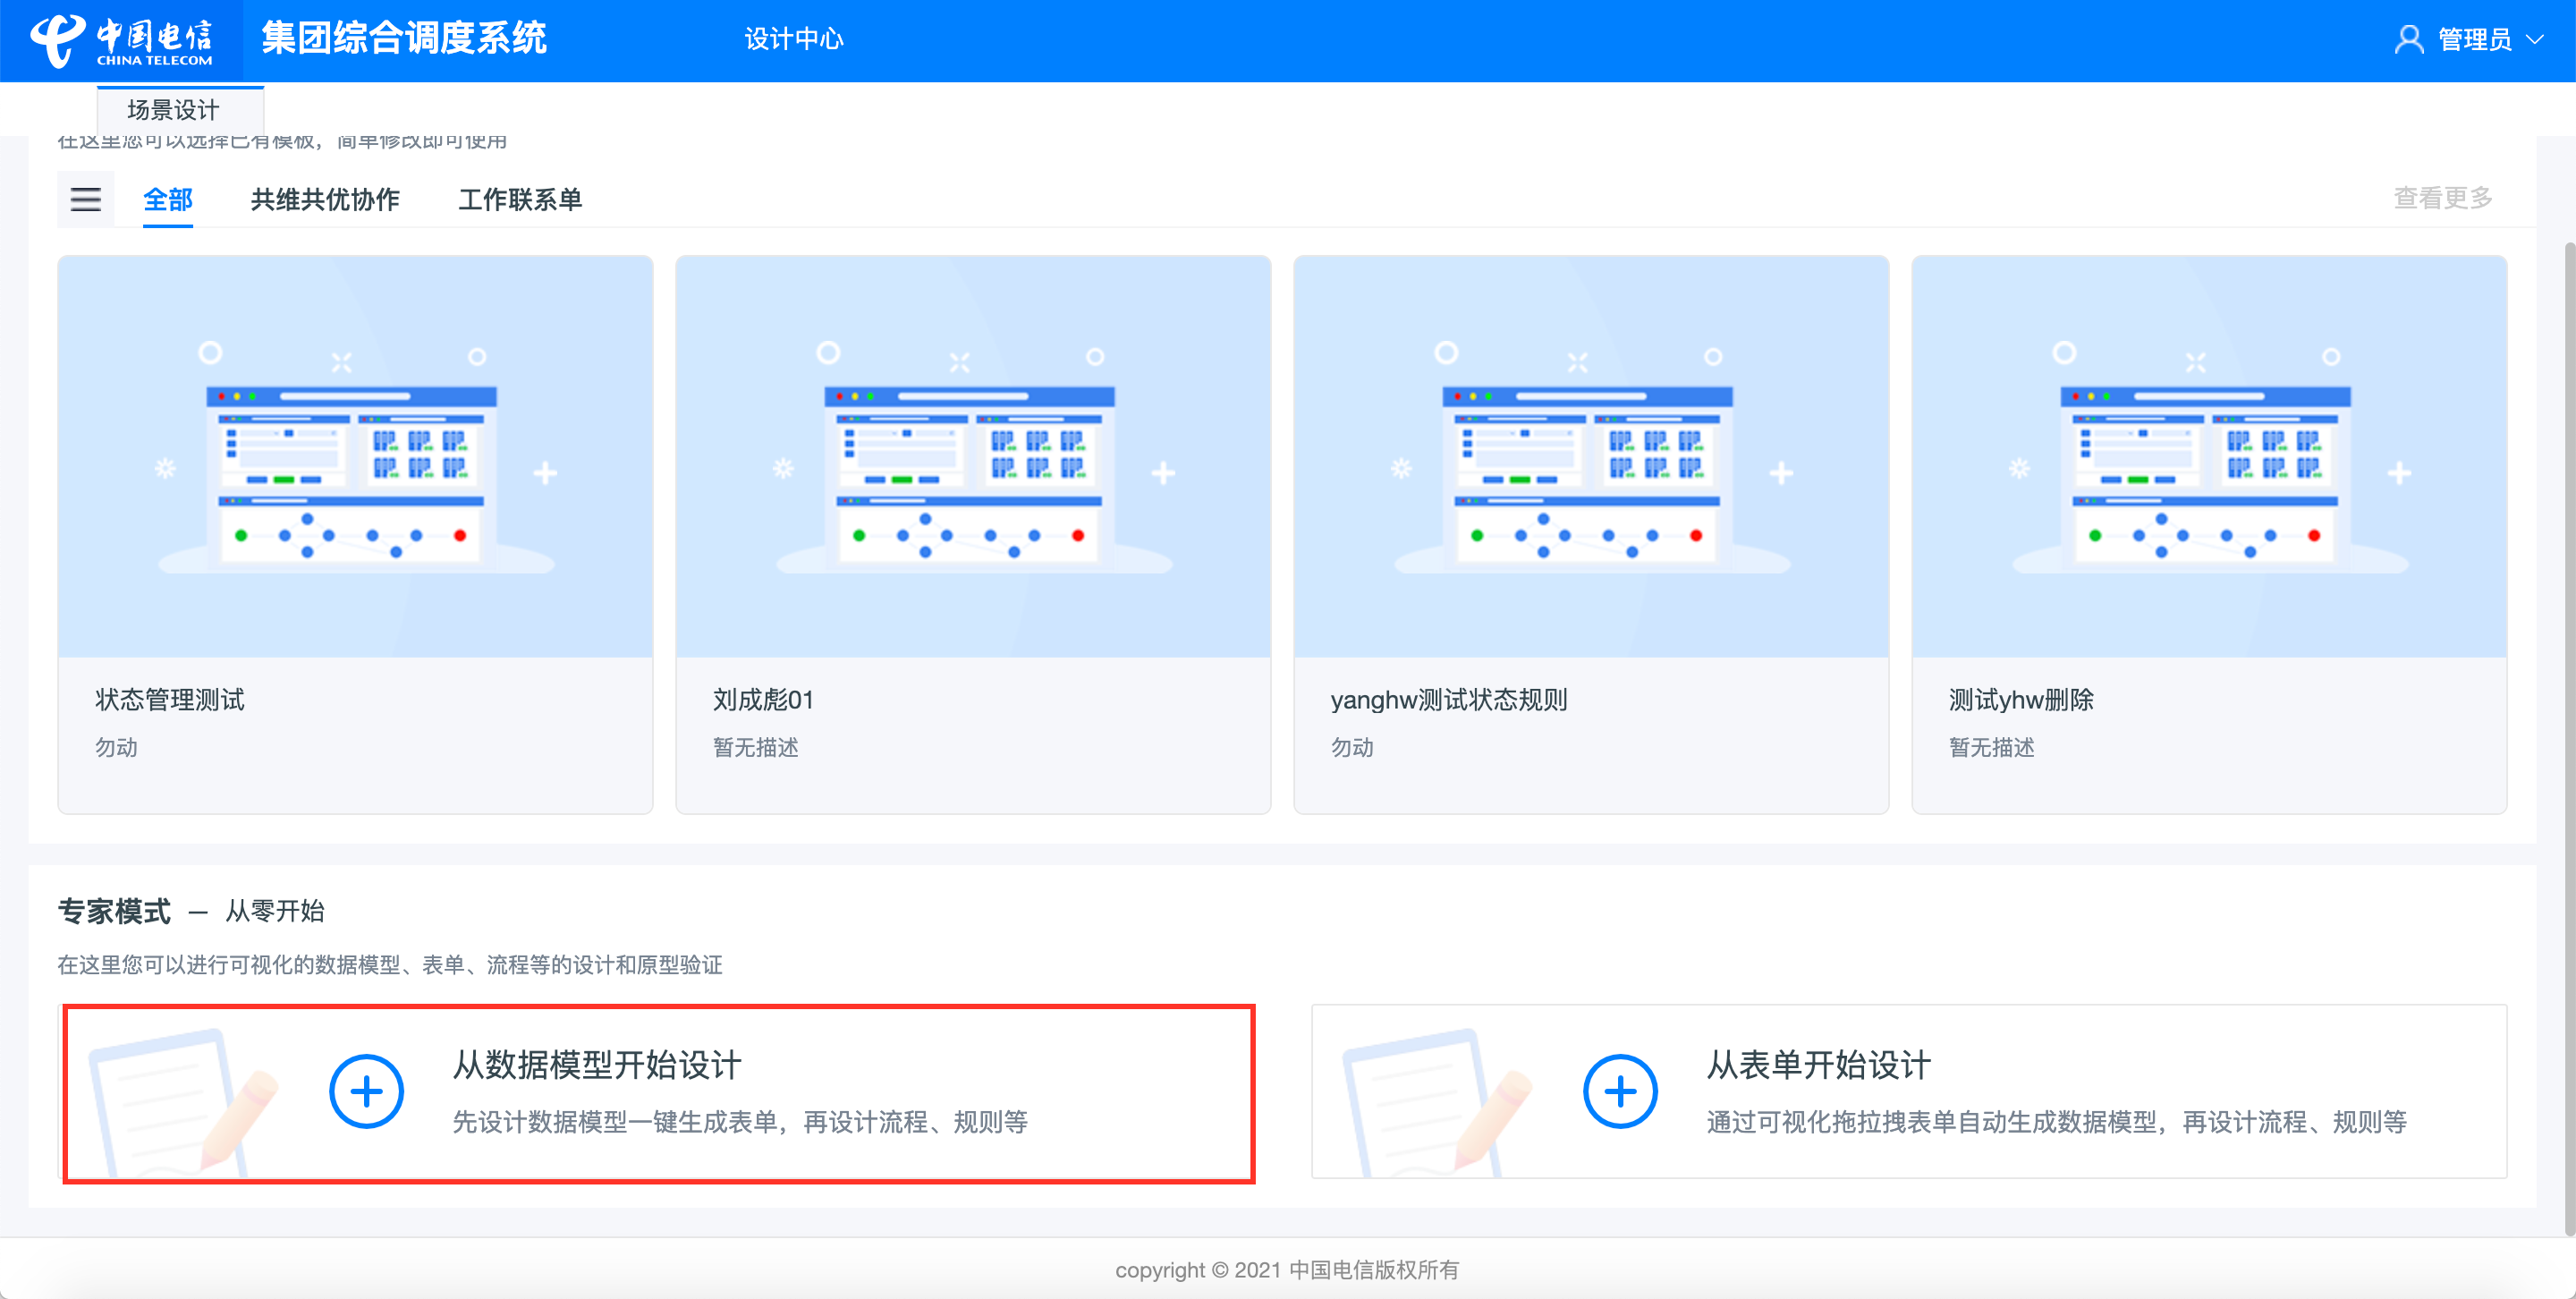Click the administrator user avatar icon
This screenshot has height=1299, width=2576.
point(2408,40)
